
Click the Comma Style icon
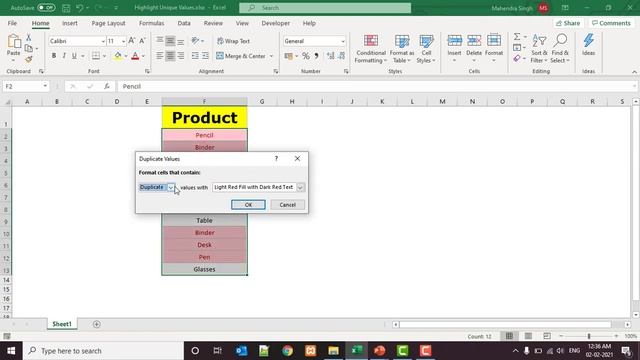(x=316, y=56)
